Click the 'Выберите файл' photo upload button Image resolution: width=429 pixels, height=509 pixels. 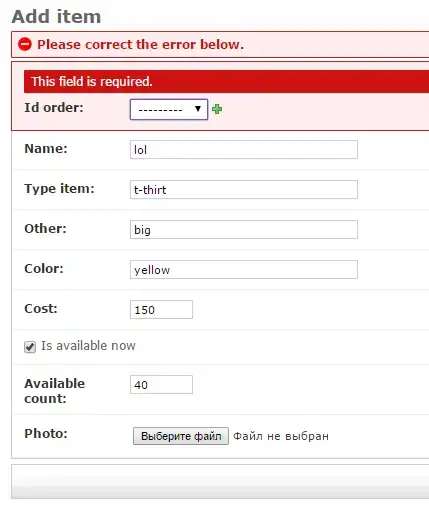click(x=181, y=436)
